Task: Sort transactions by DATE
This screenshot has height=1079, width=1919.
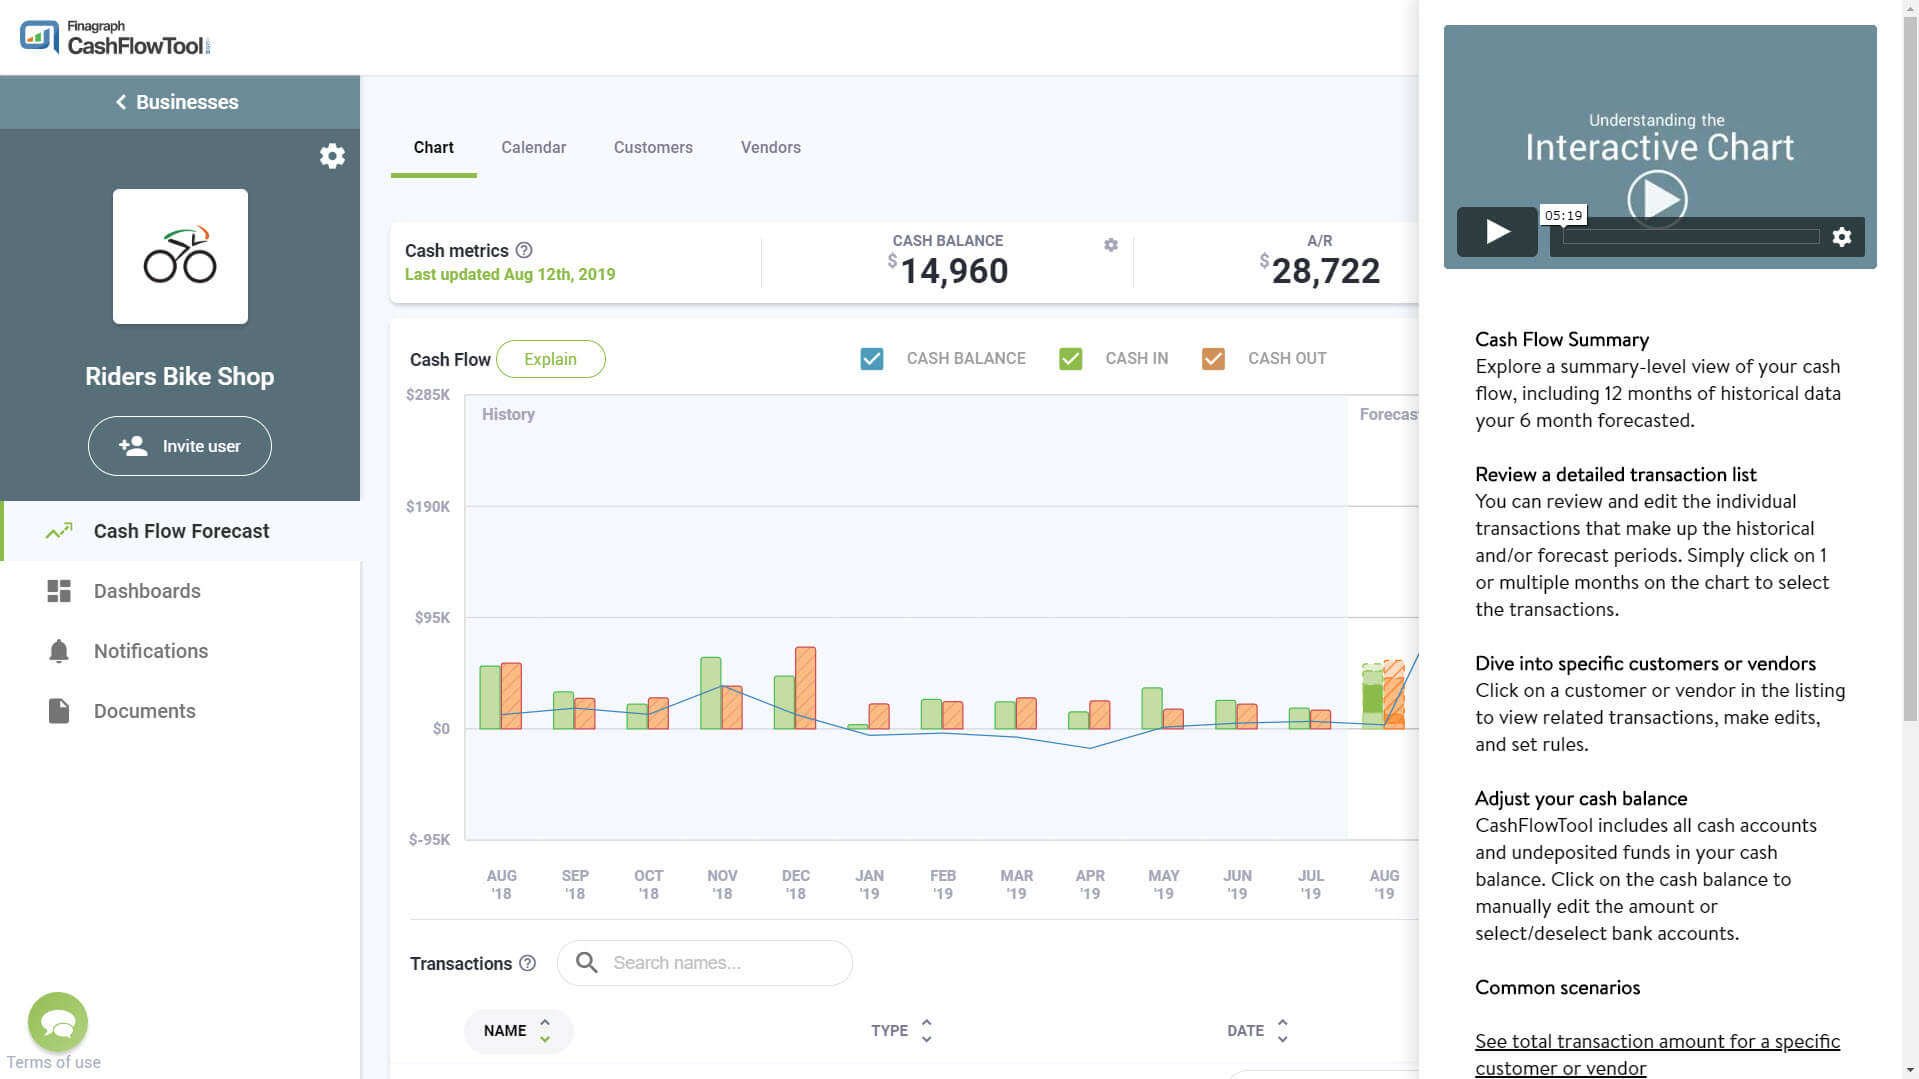Action: tap(1257, 1031)
